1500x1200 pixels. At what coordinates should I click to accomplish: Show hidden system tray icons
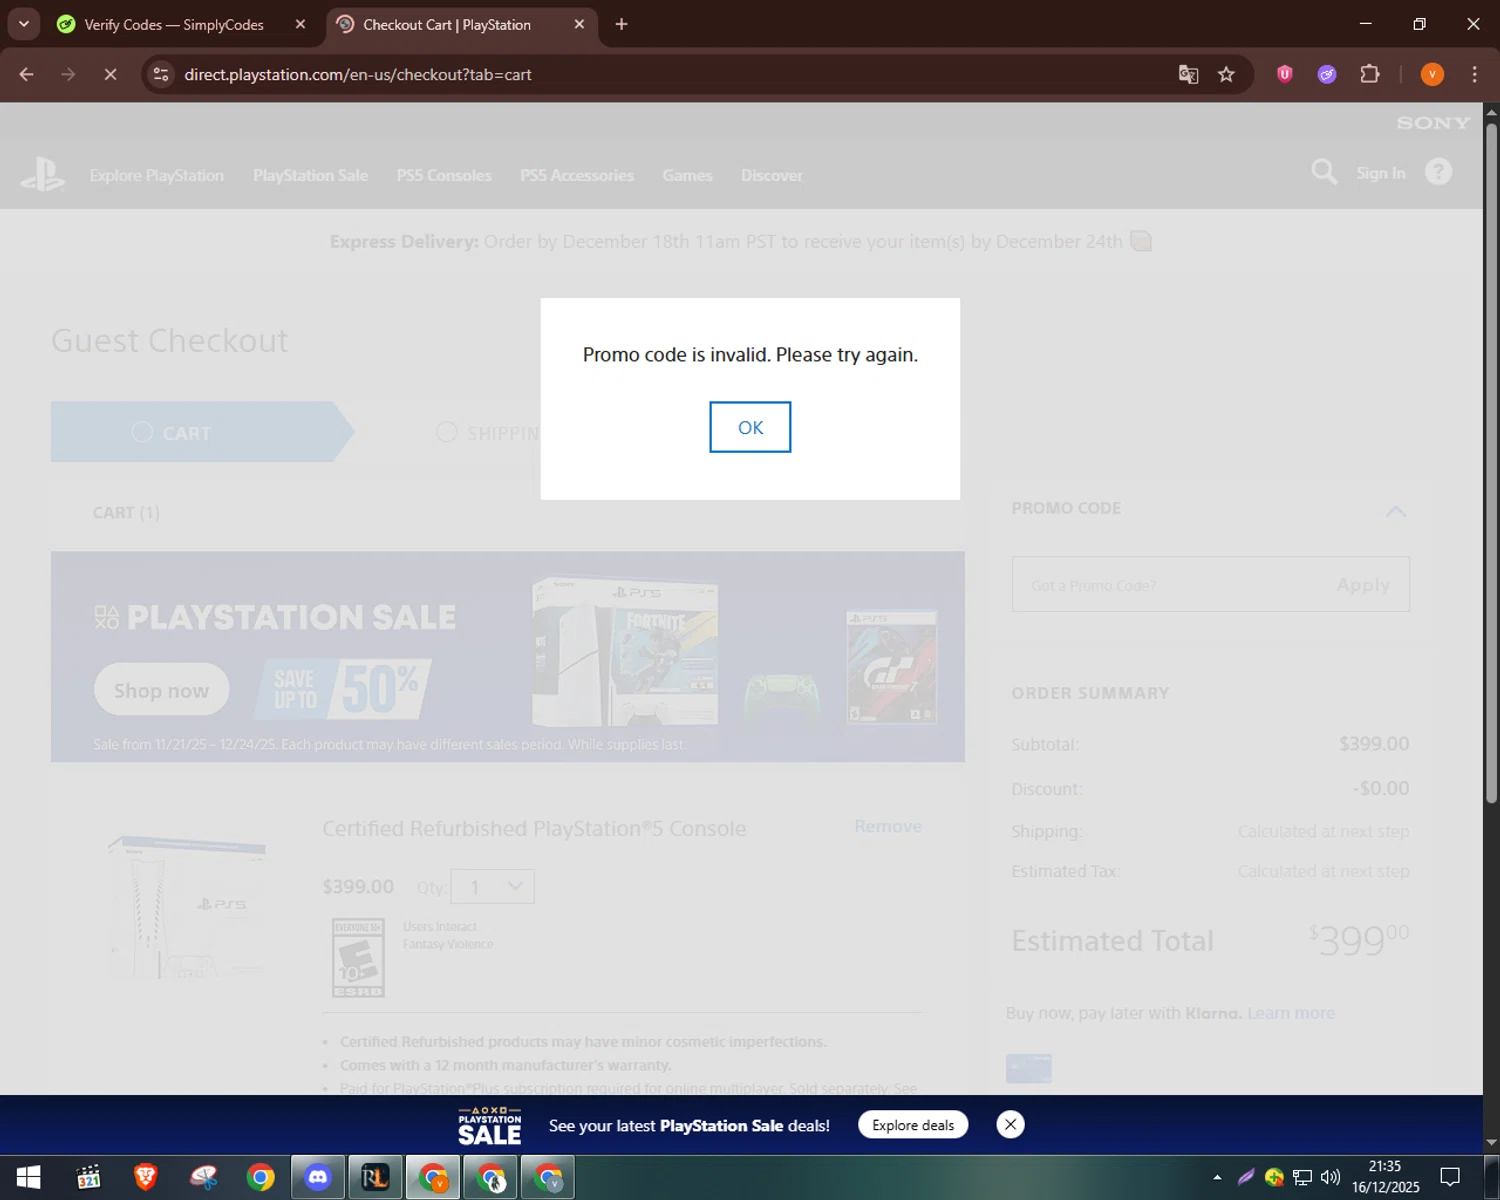pyautogui.click(x=1217, y=1177)
